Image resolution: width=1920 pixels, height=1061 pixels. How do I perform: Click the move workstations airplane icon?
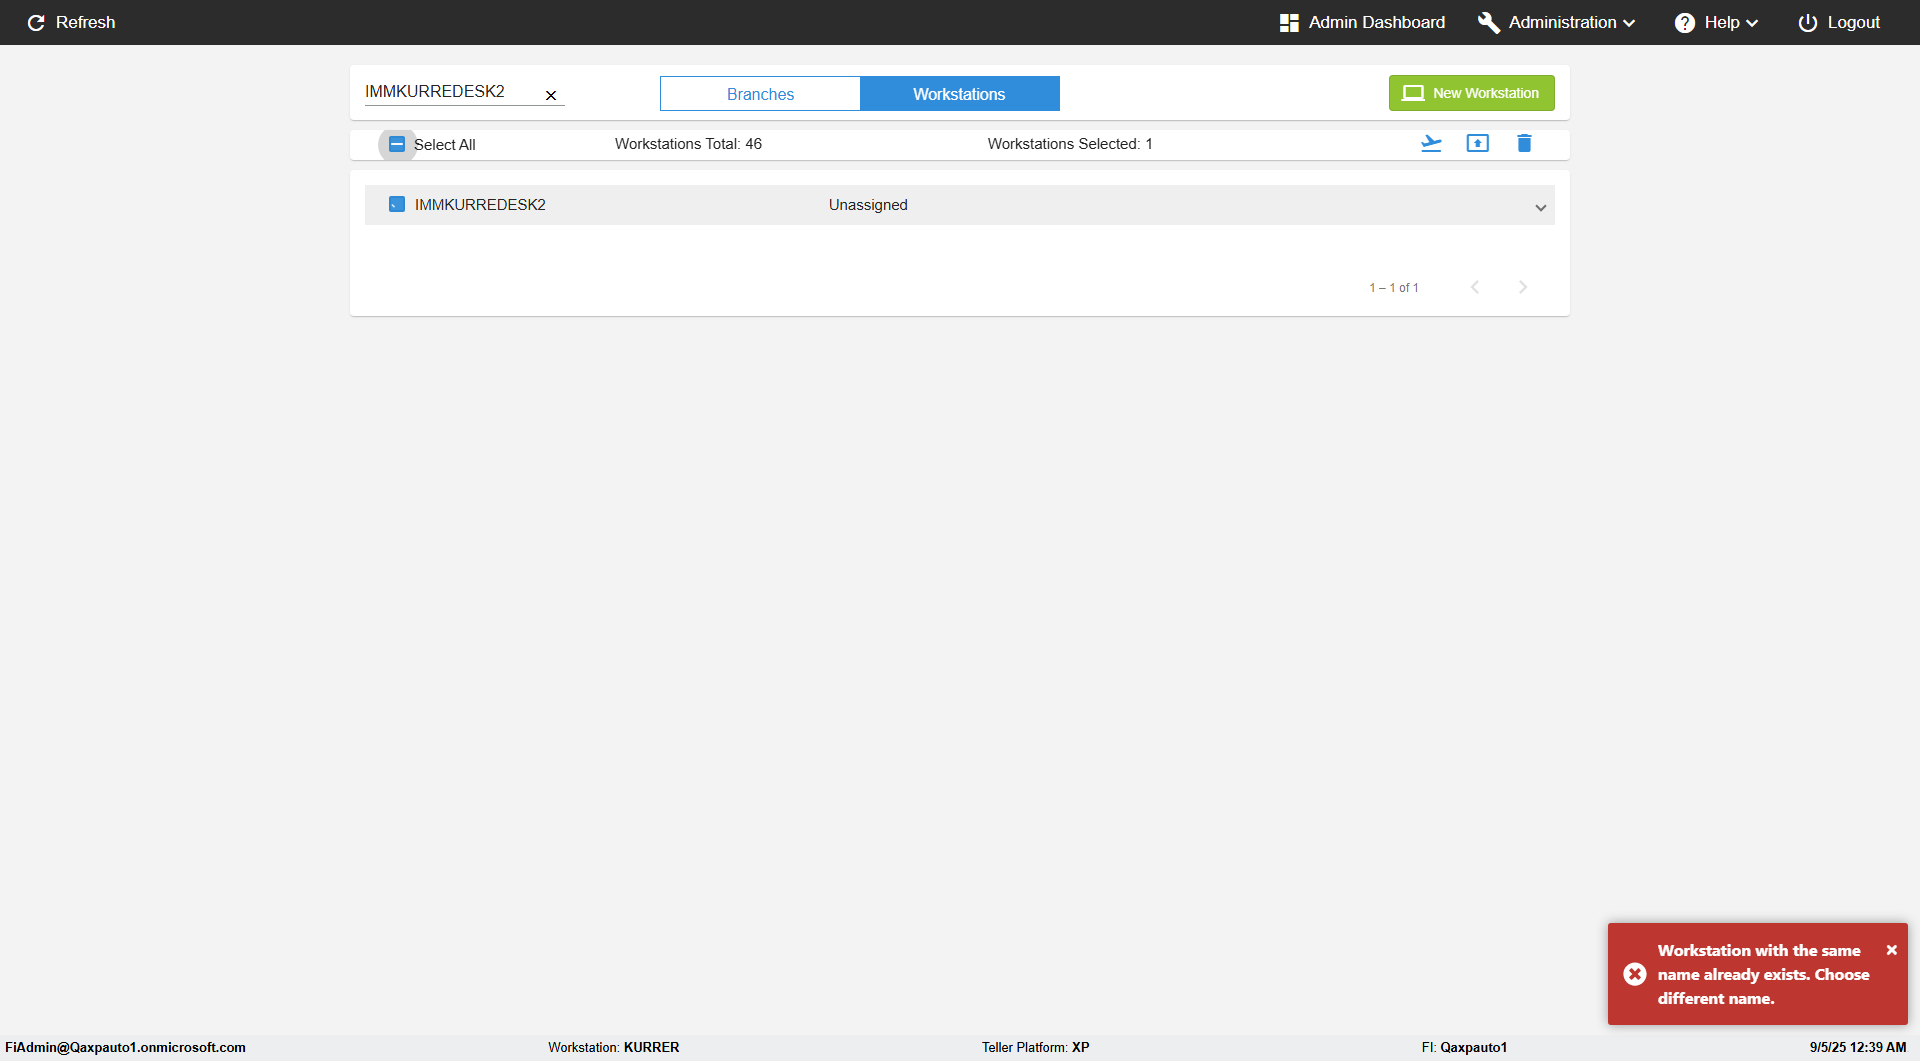(1431, 143)
